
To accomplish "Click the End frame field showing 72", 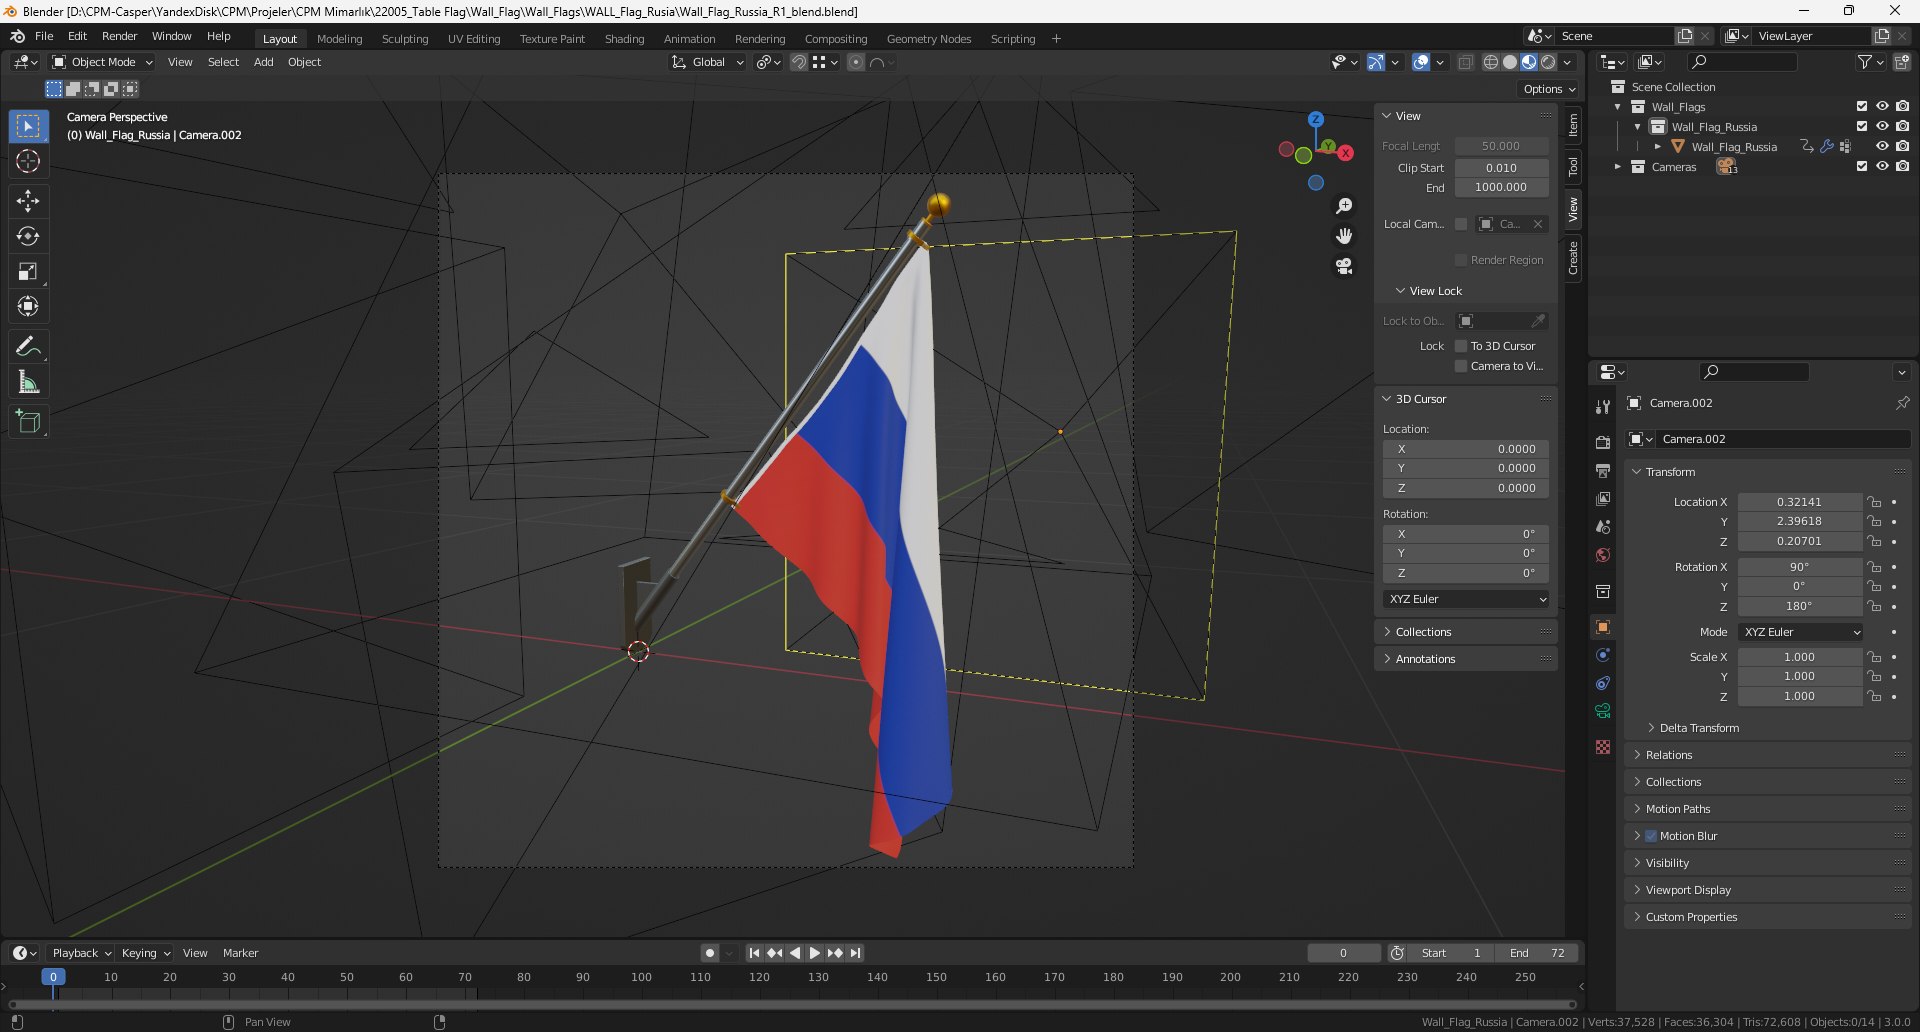I will pos(1538,953).
